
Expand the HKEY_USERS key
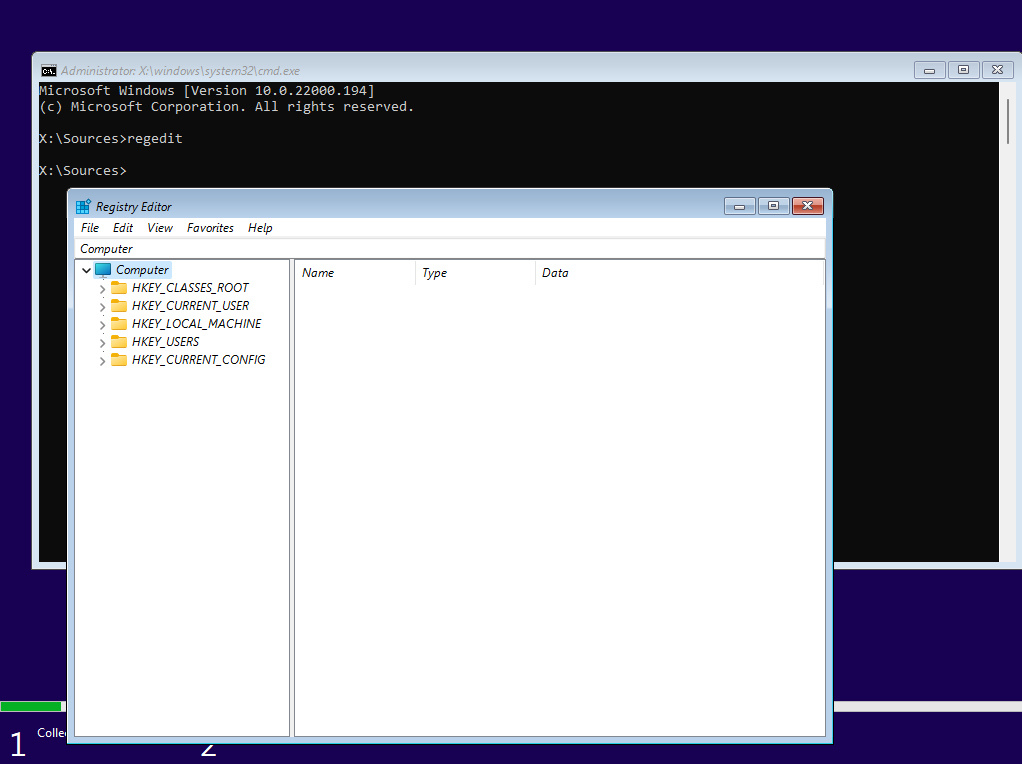click(102, 342)
